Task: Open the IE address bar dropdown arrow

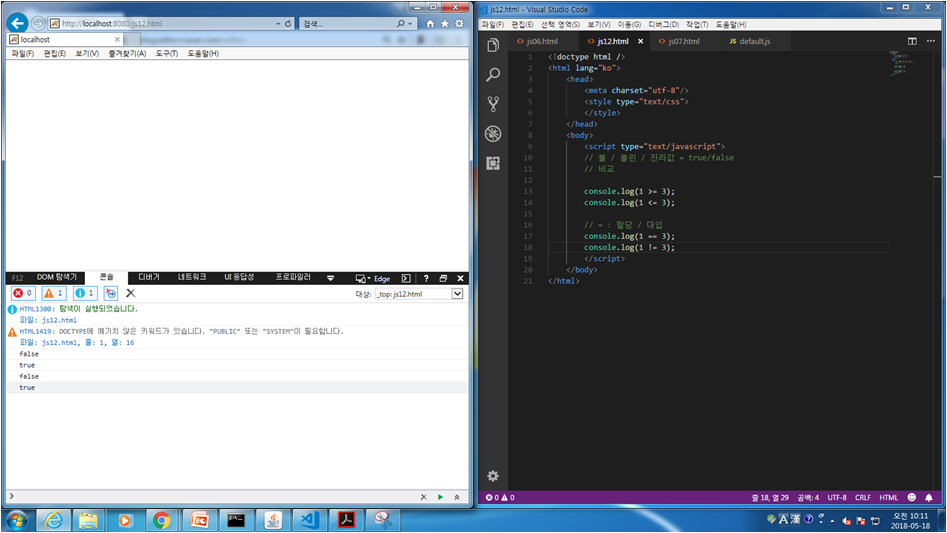Action: click(278, 24)
